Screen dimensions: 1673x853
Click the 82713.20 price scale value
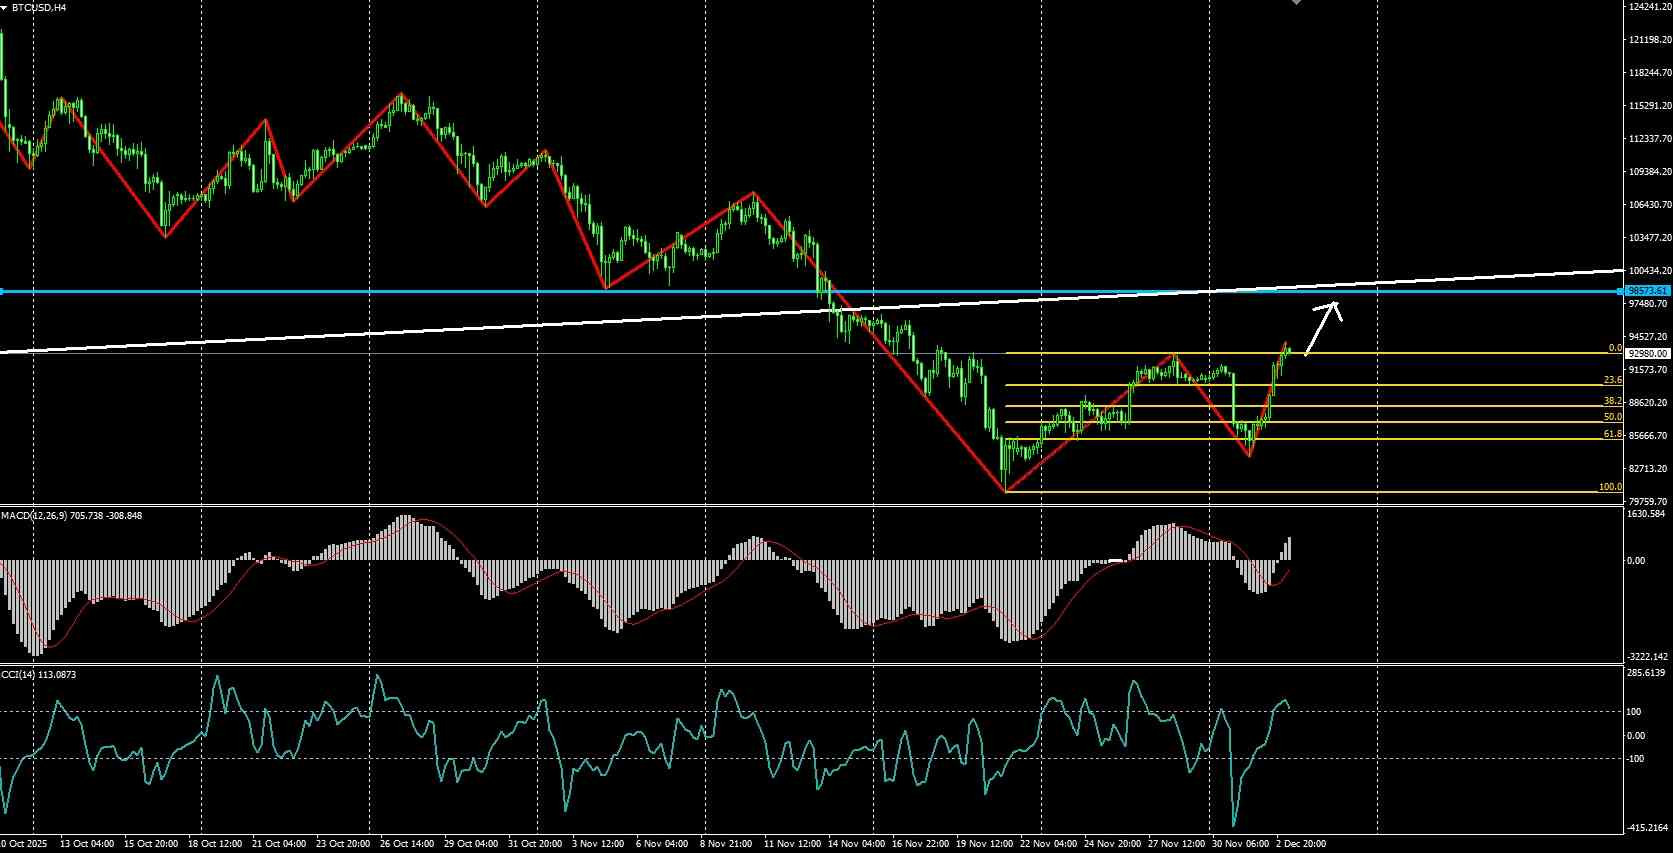pos(1647,469)
